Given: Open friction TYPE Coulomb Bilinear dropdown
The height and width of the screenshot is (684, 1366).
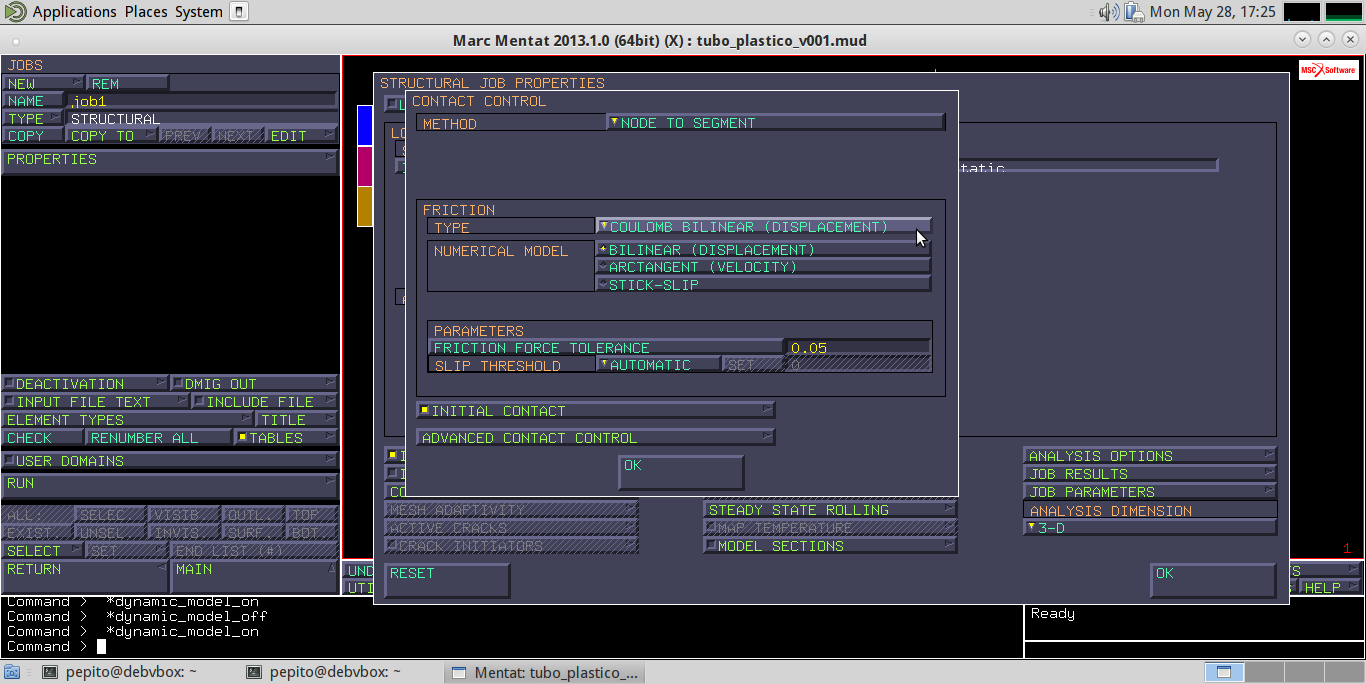Looking at the screenshot, I should click(764, 227).
